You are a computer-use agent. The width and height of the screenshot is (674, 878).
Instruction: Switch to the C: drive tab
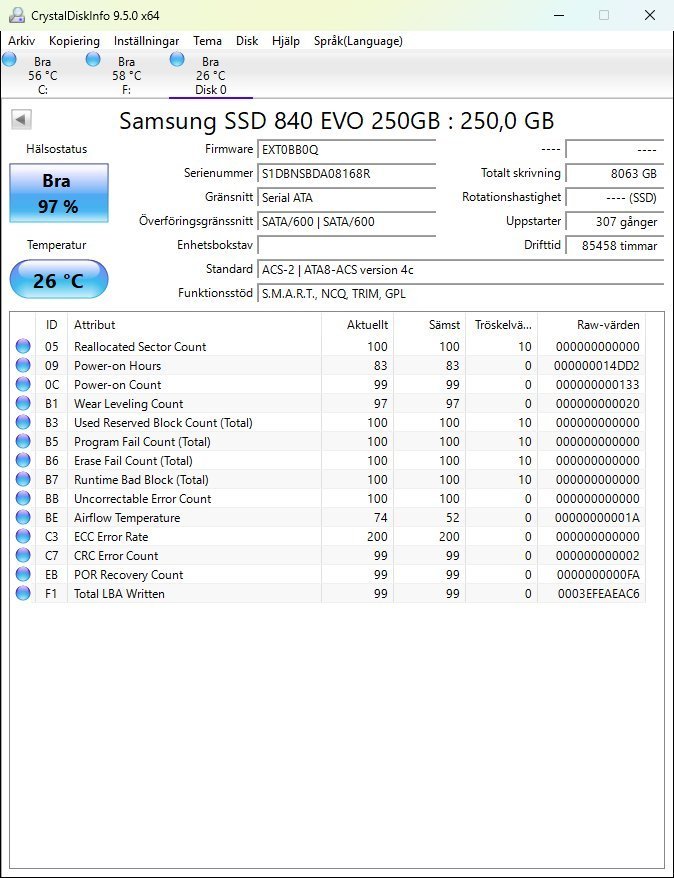(43, 75)
